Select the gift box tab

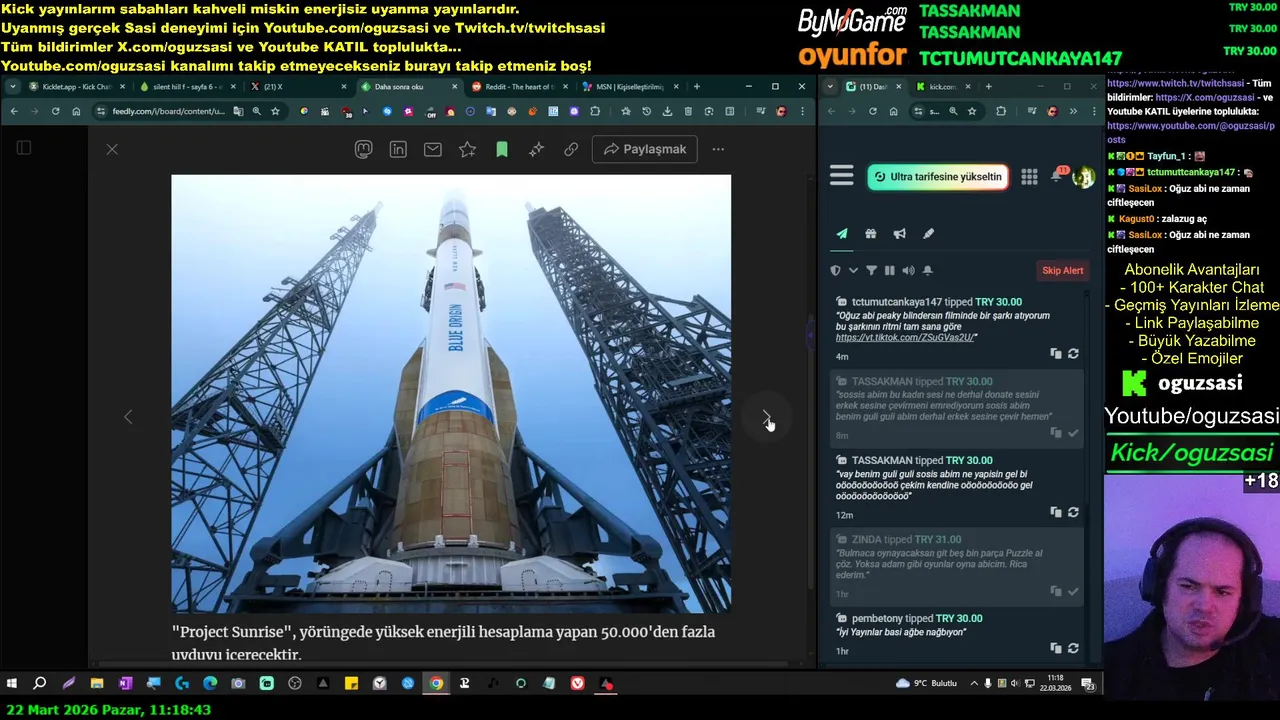coord(871,233)
